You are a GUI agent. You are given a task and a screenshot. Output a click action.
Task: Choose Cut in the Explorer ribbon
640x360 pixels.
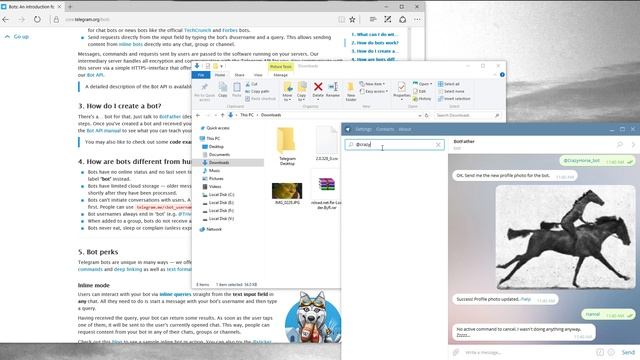click(251, 84)
